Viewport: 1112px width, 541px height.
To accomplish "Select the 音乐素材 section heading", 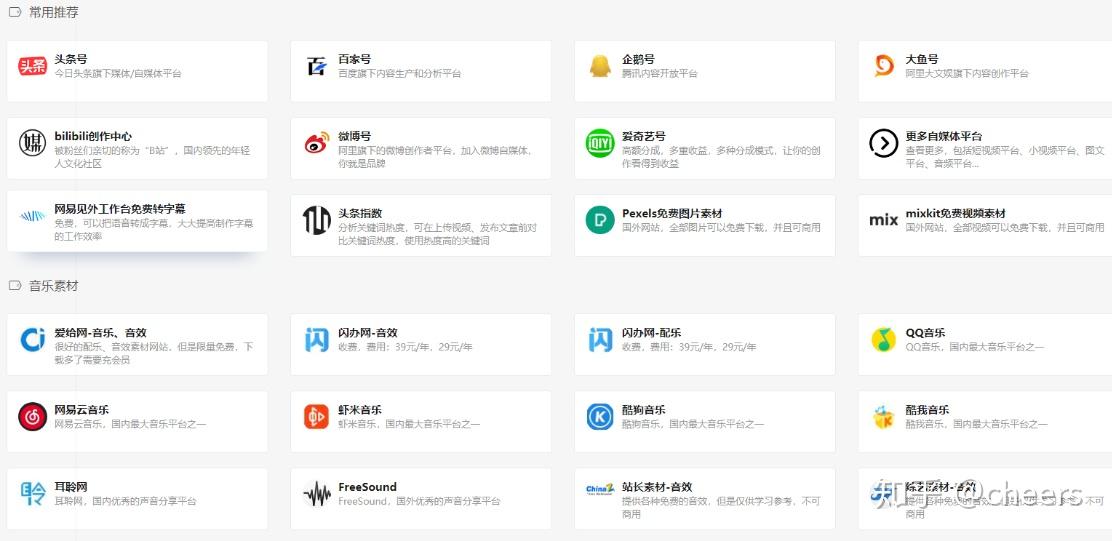I will 54,286.
